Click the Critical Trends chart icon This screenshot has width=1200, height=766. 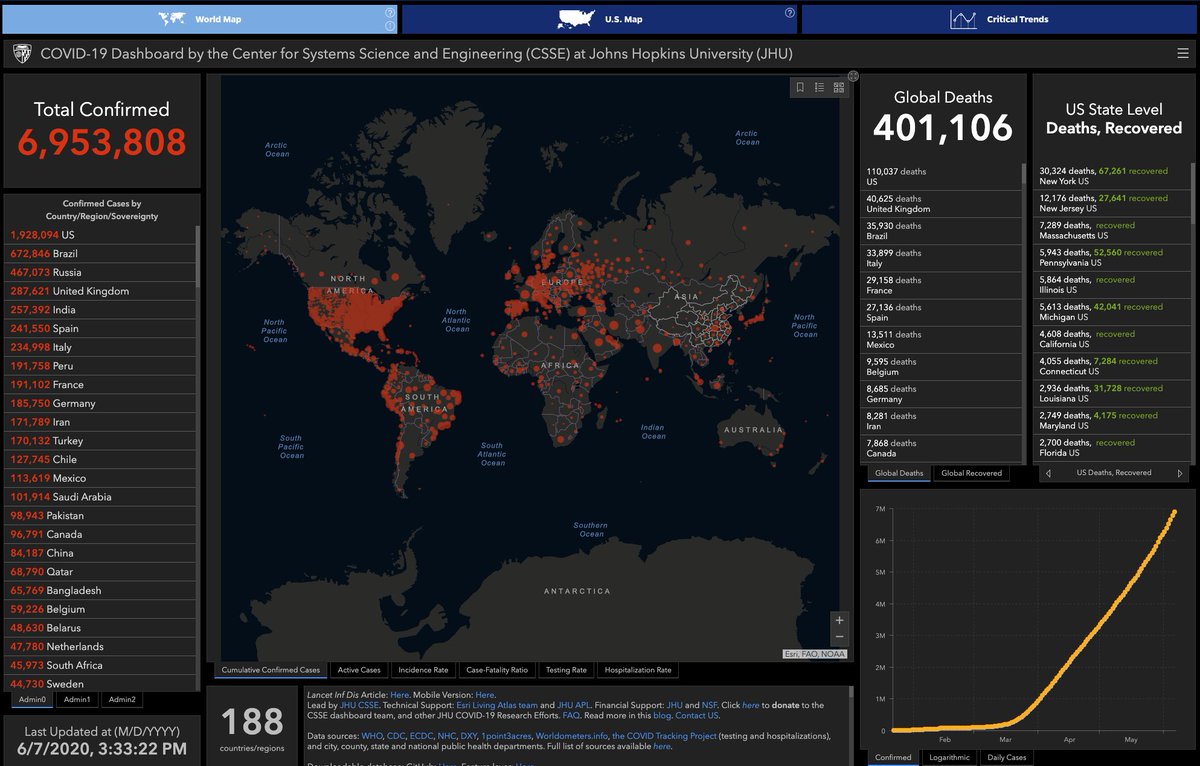[x=964, y=19]
